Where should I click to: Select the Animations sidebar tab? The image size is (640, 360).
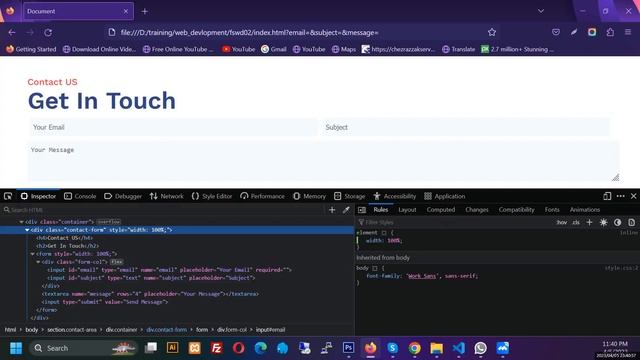click(584, 210)
